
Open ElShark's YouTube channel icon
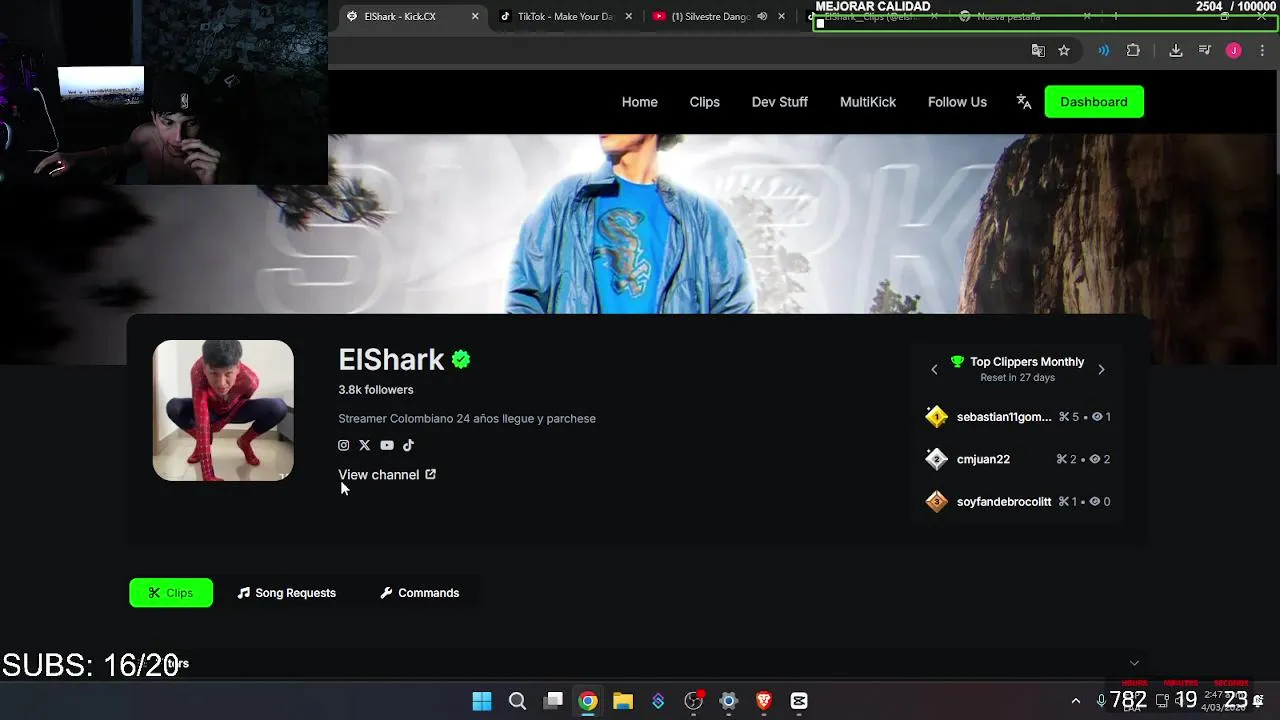tap(387, 445)
